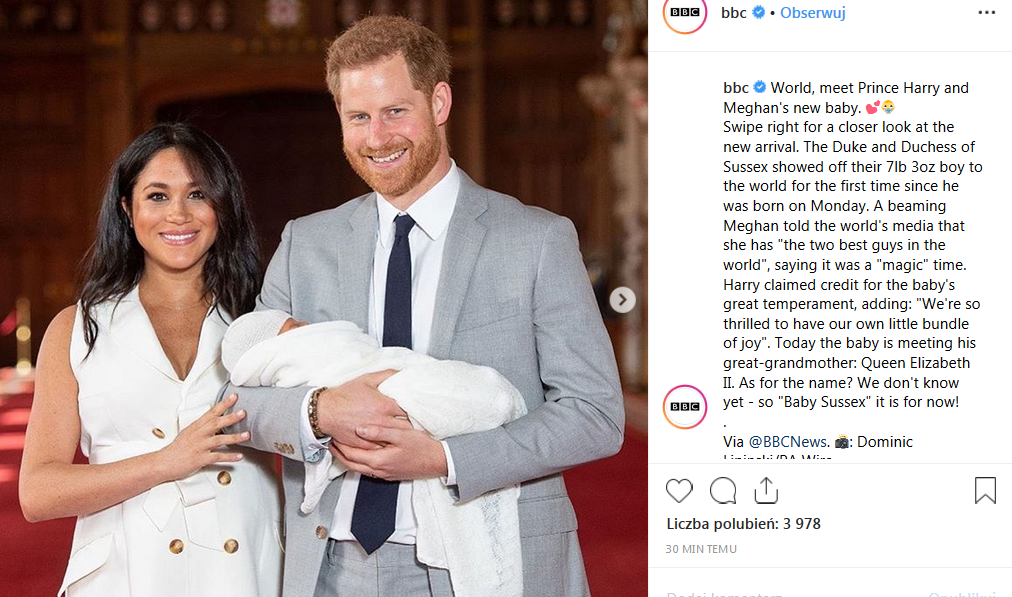Open the bbc username in header
Screen dimensions: 1012x597
point(734,12)
